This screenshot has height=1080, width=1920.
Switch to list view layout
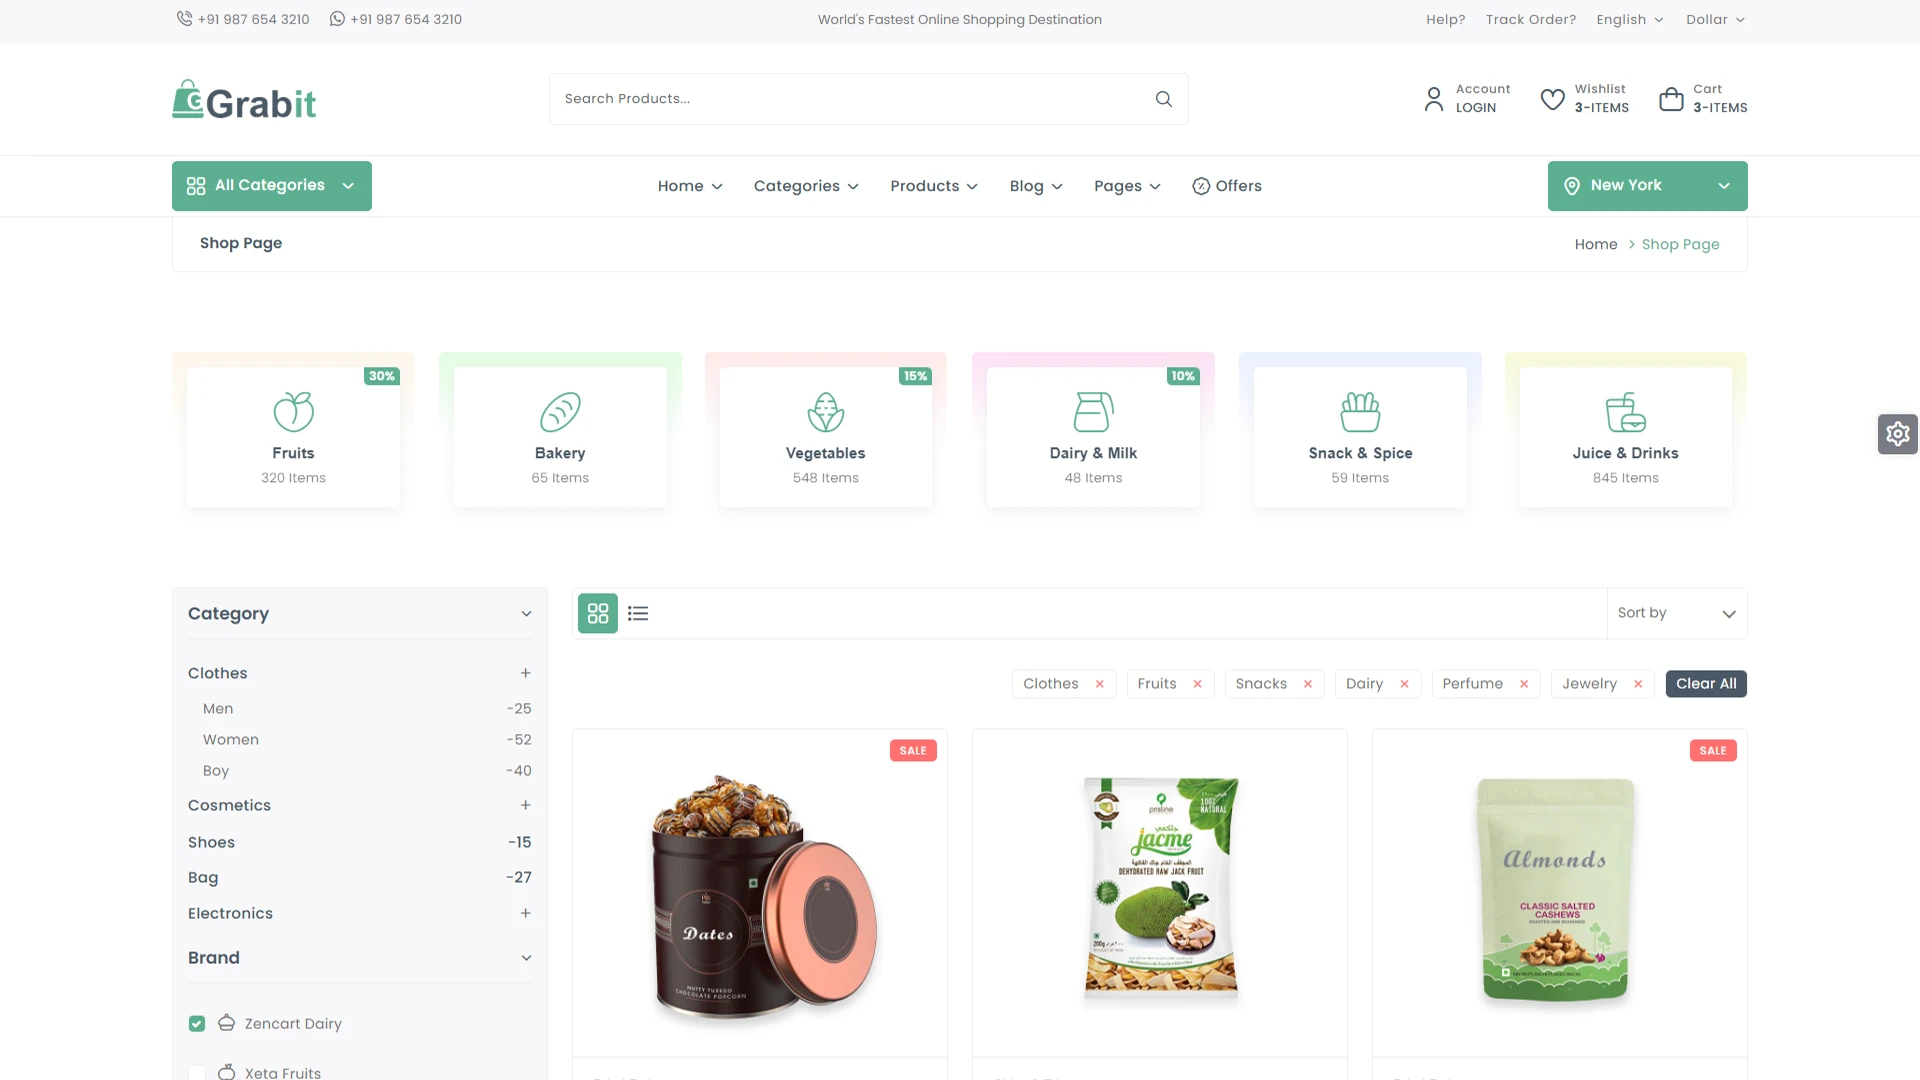[638, 613]
